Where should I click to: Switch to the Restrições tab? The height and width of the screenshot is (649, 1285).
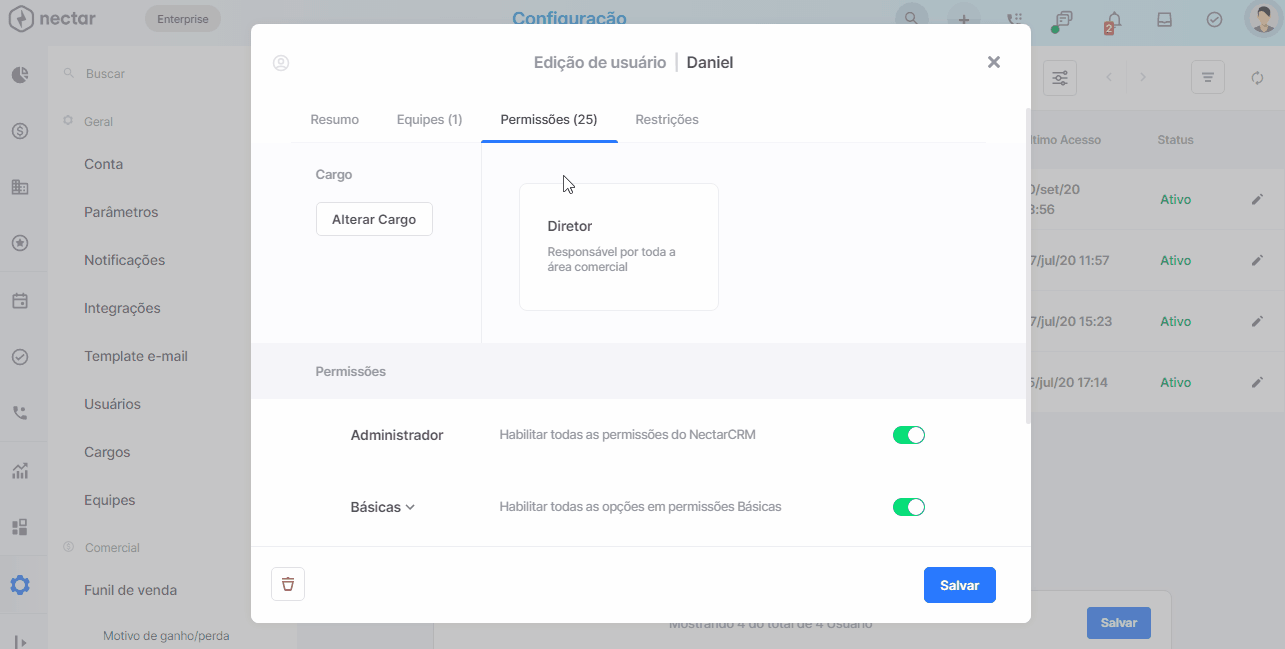[667, 119]
